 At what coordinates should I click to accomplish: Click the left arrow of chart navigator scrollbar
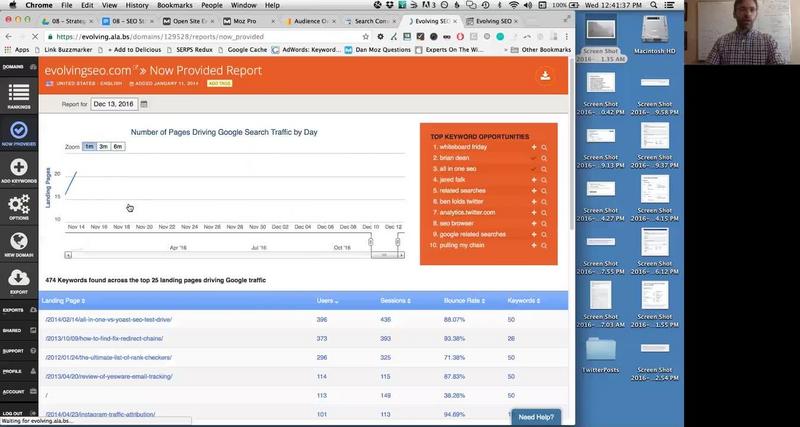tap(68, 255)
